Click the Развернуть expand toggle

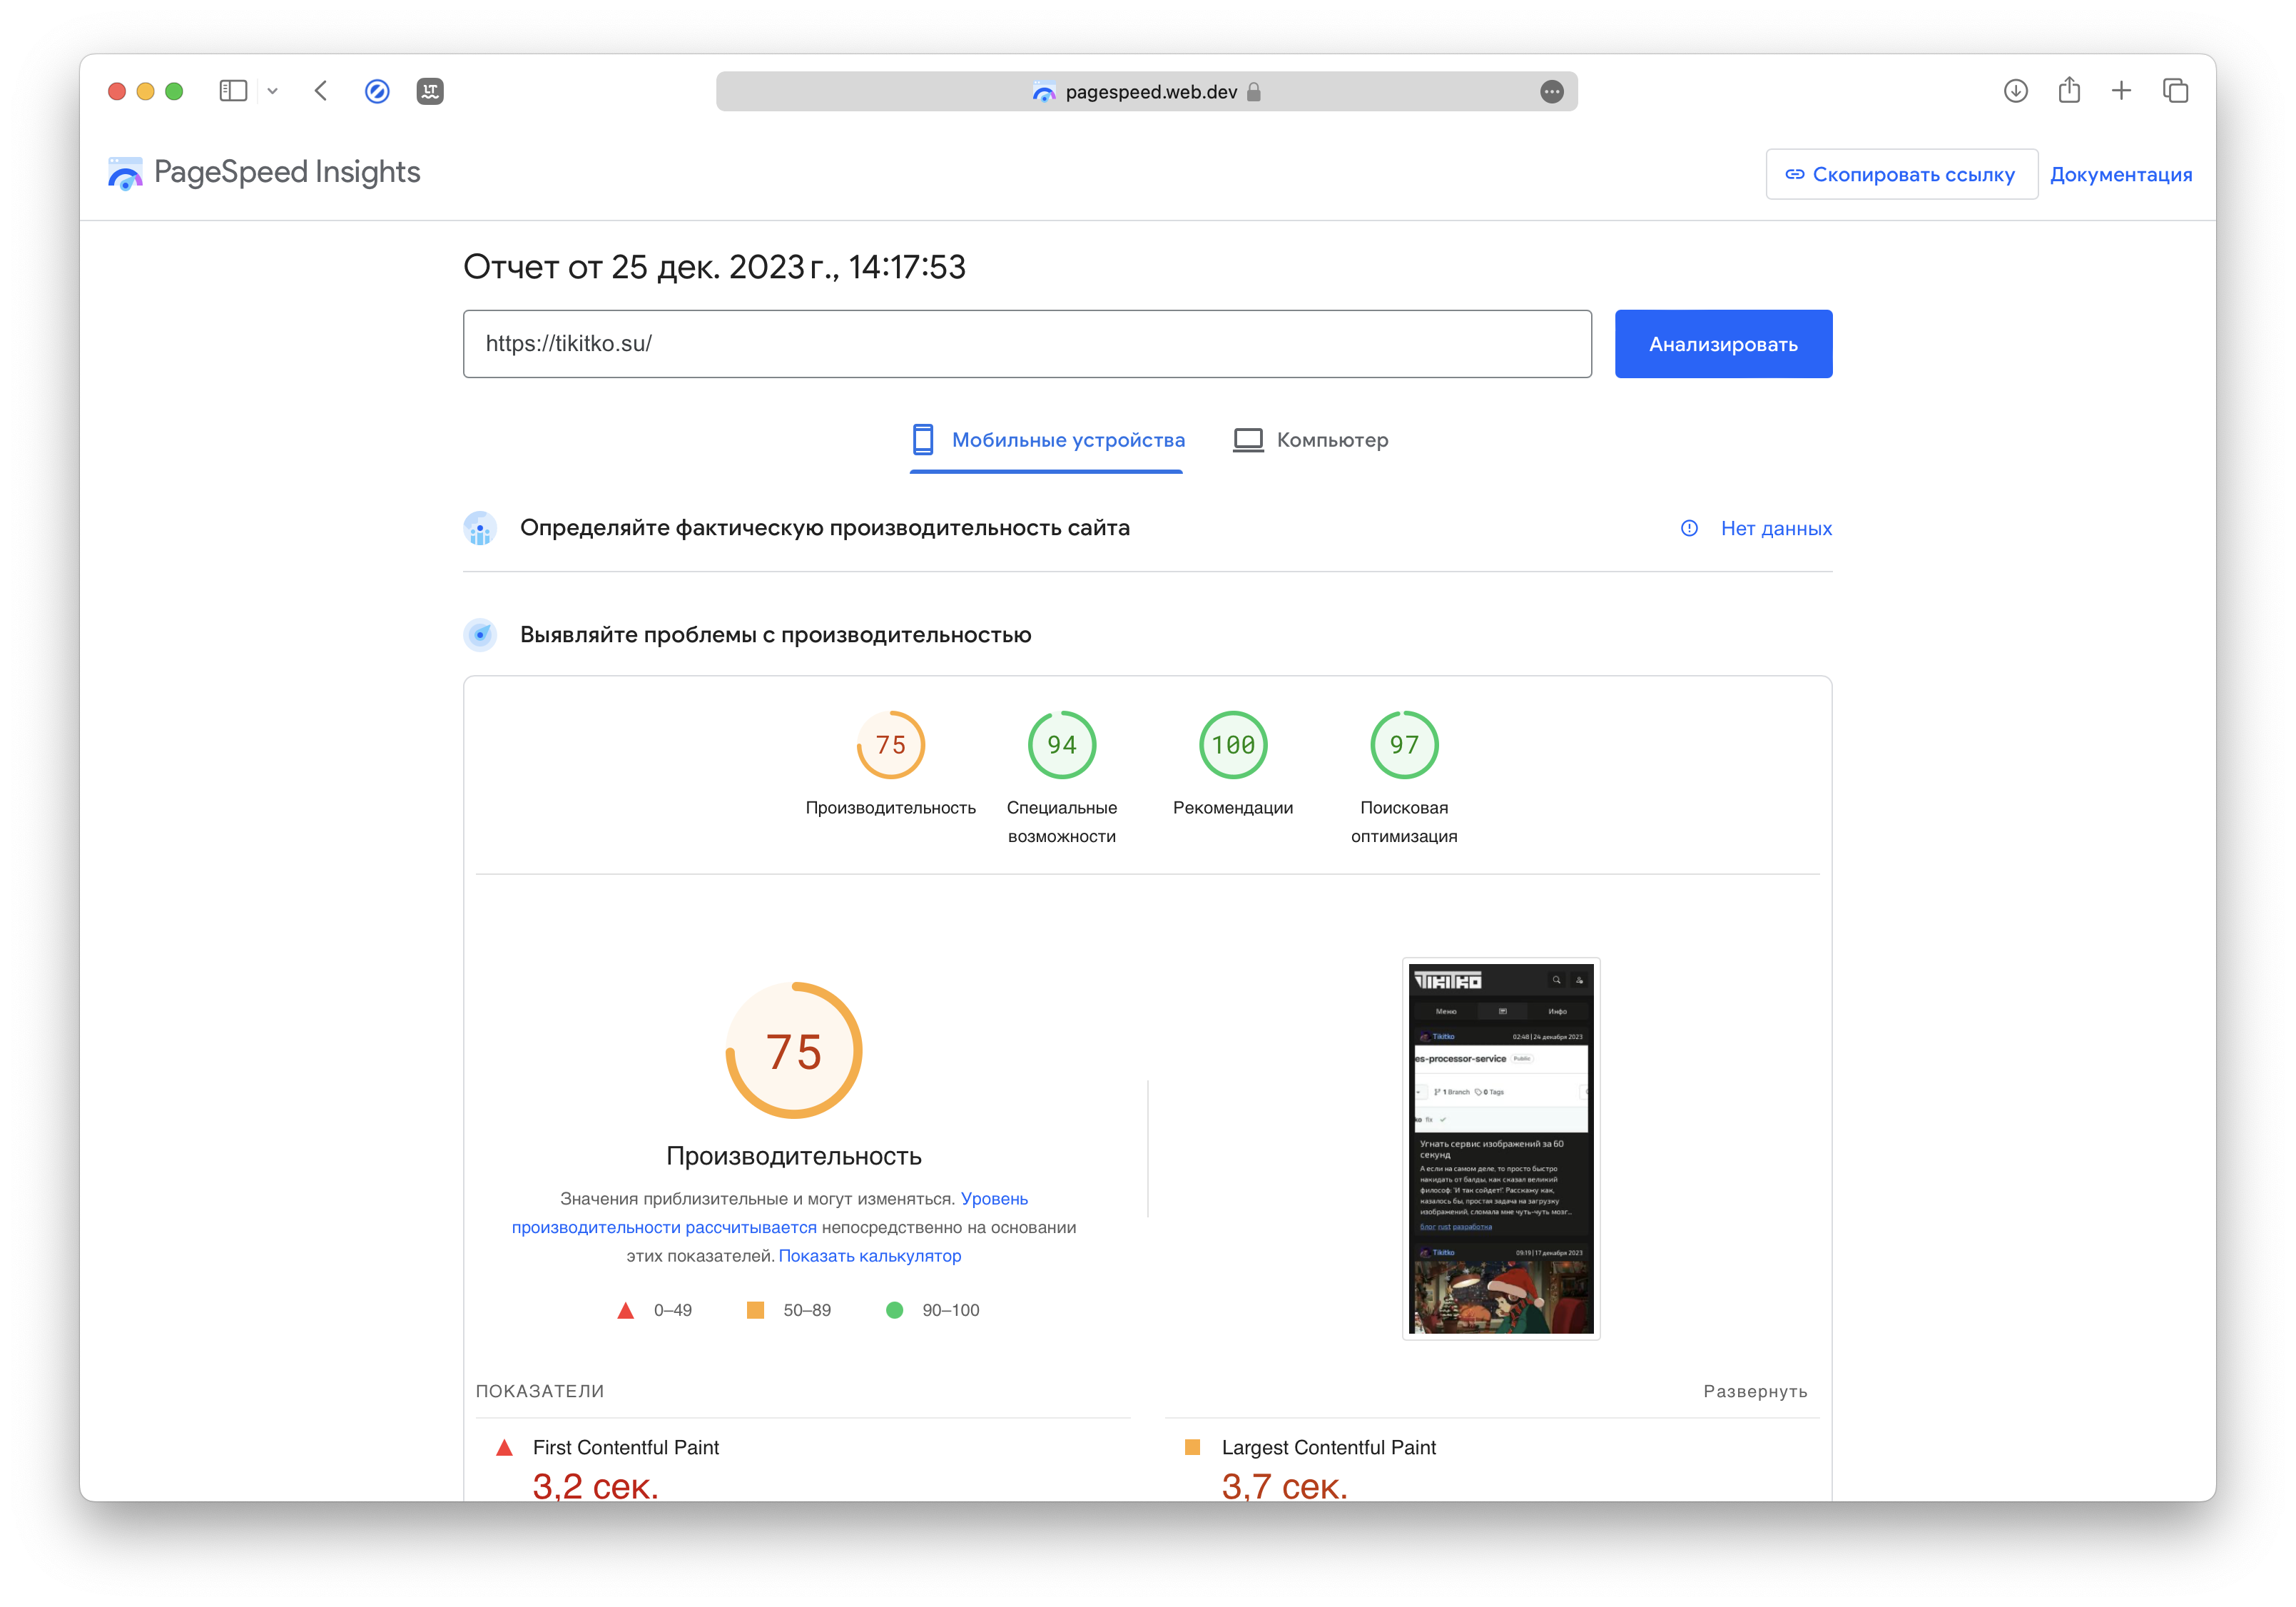click(1754, 1391)
